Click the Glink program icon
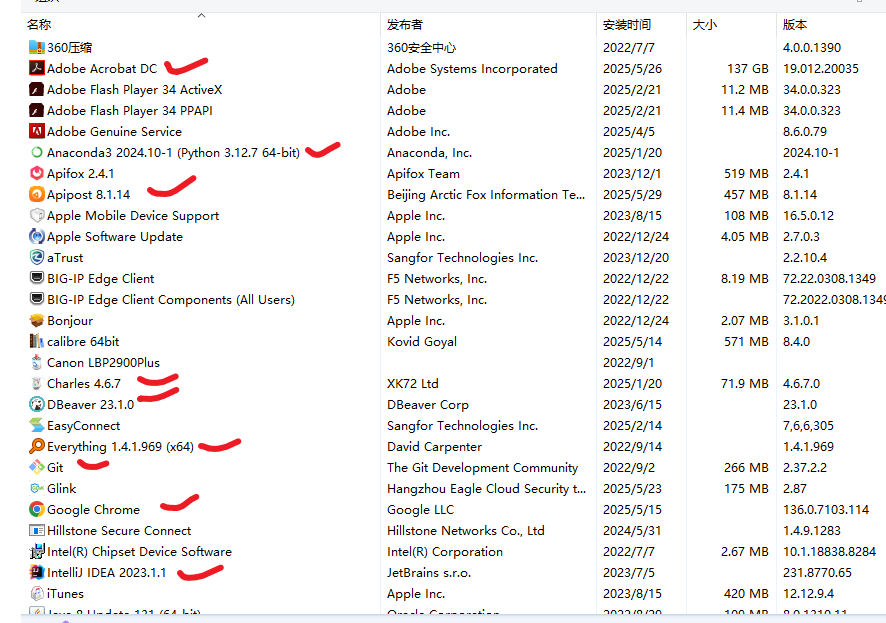Screen dimensions: 886x623 [x=37, y=488]
